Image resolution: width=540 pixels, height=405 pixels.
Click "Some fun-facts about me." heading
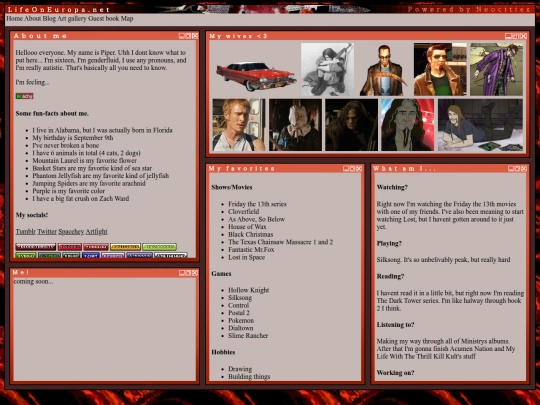[52, 113]
